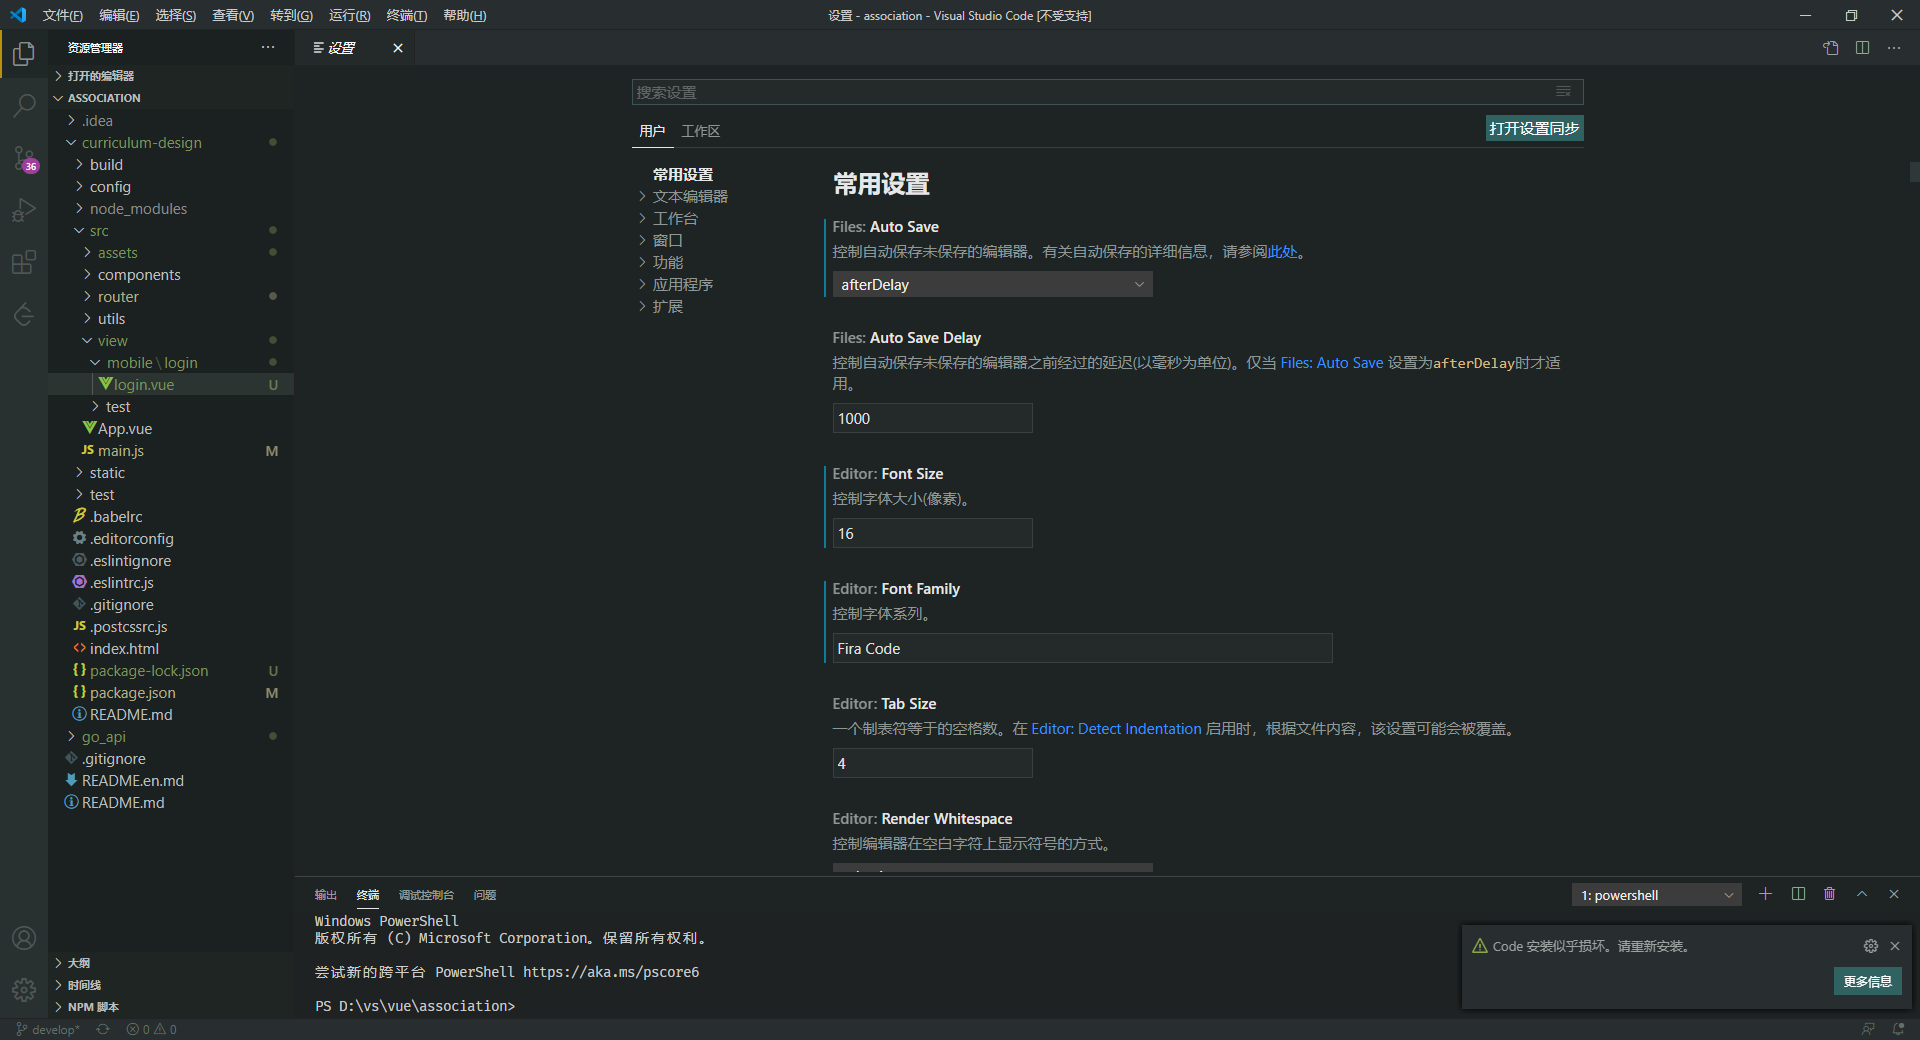
Task: Open the Accounts menu icon
Action: tap(24, 938)
